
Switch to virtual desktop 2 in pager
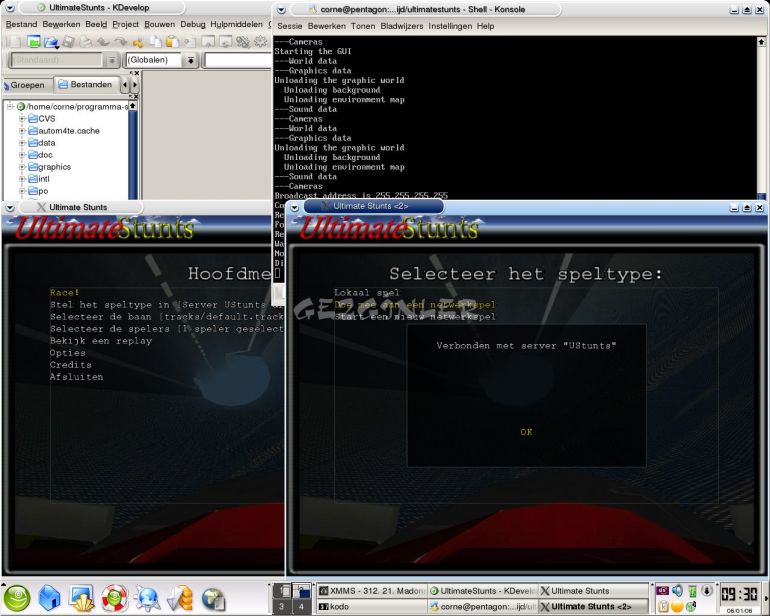pyautogui.click(x=301, y=590)
